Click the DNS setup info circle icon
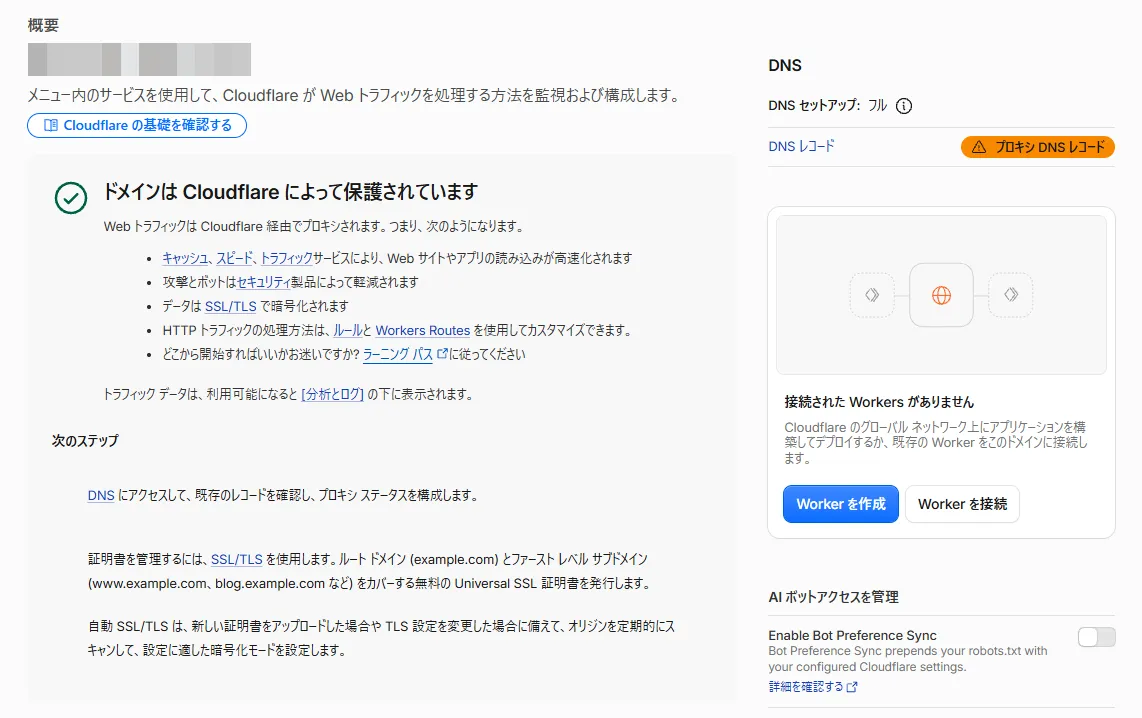The width and height of the screenshot is (1142, 718). click(x=903, y=106)
